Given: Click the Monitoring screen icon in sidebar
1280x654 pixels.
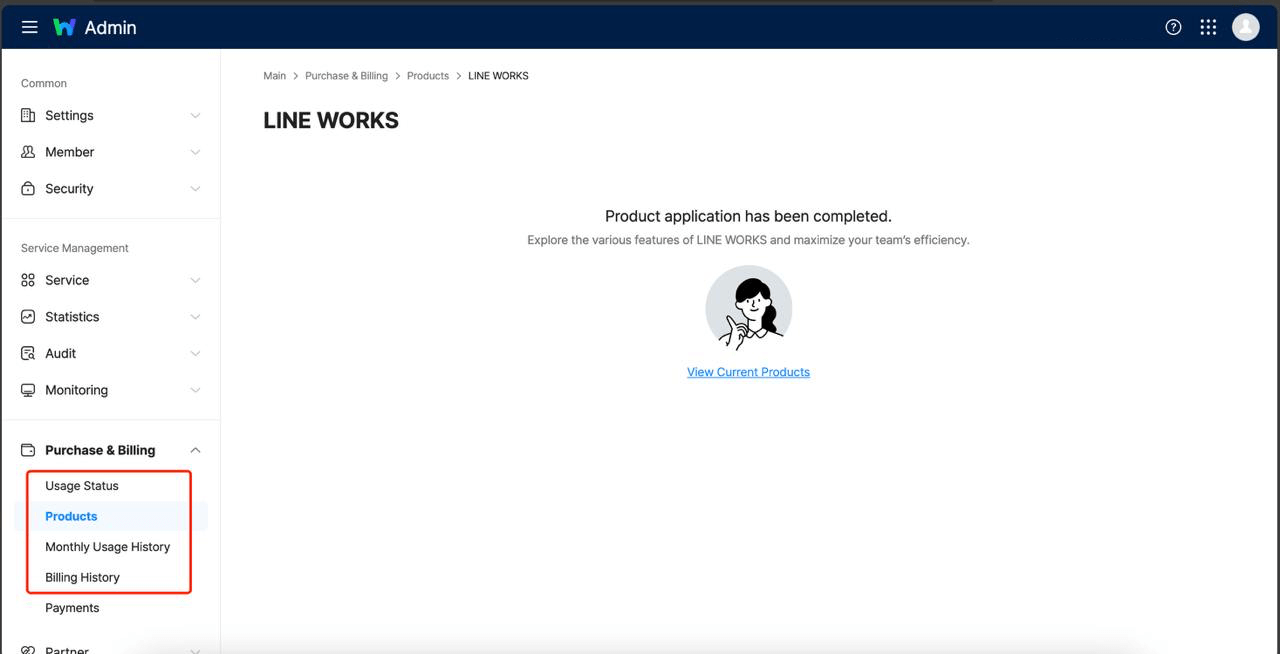Looking at the screenshot, I should [28, 390].
